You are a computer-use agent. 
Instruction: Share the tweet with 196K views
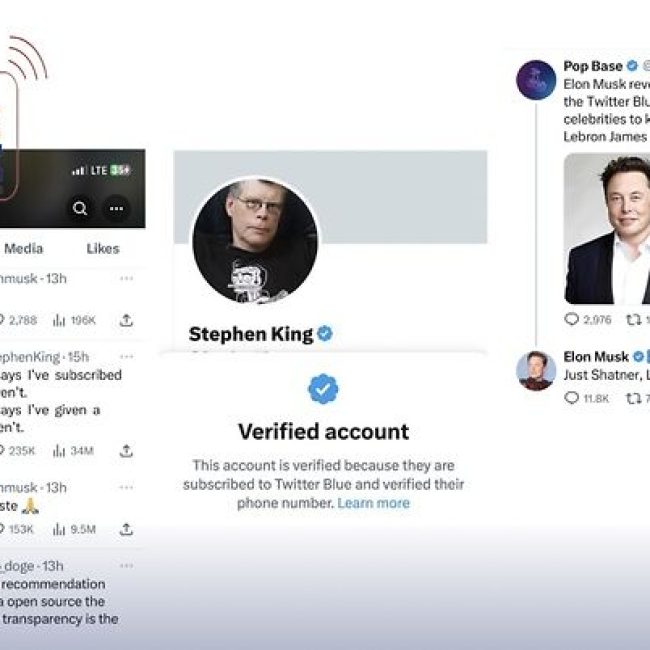(x=126, y=320)
